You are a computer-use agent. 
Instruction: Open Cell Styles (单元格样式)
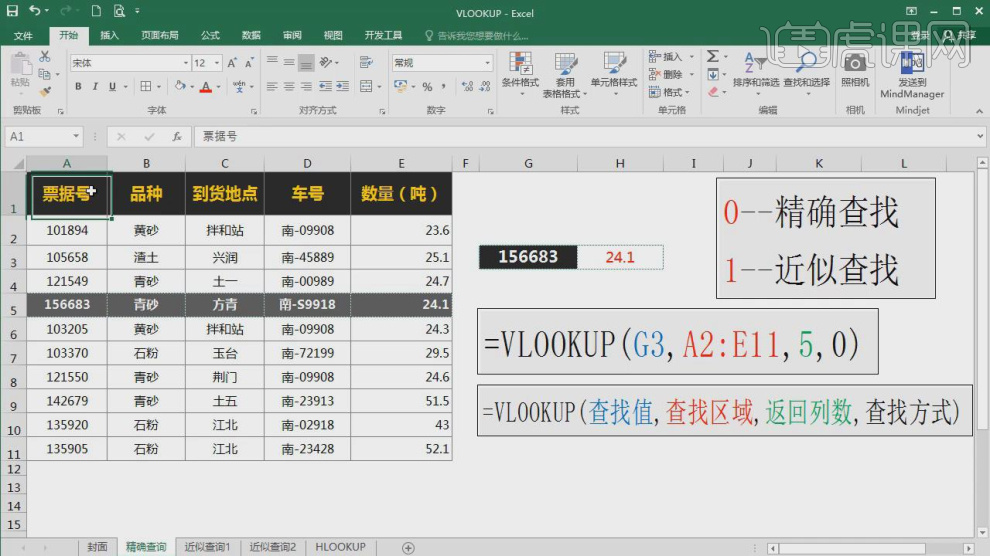tap(614, 74)
